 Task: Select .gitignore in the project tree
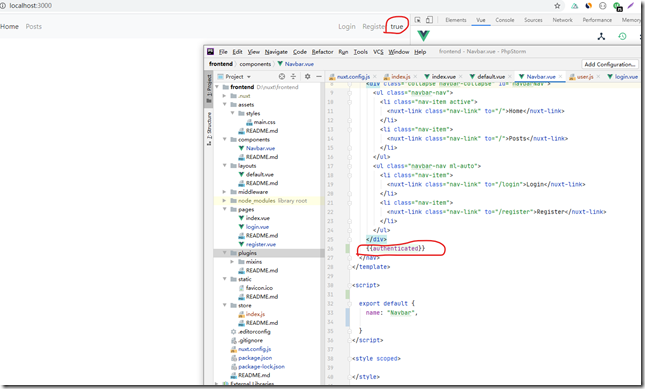pyautogui.click(x=250, y=340)
